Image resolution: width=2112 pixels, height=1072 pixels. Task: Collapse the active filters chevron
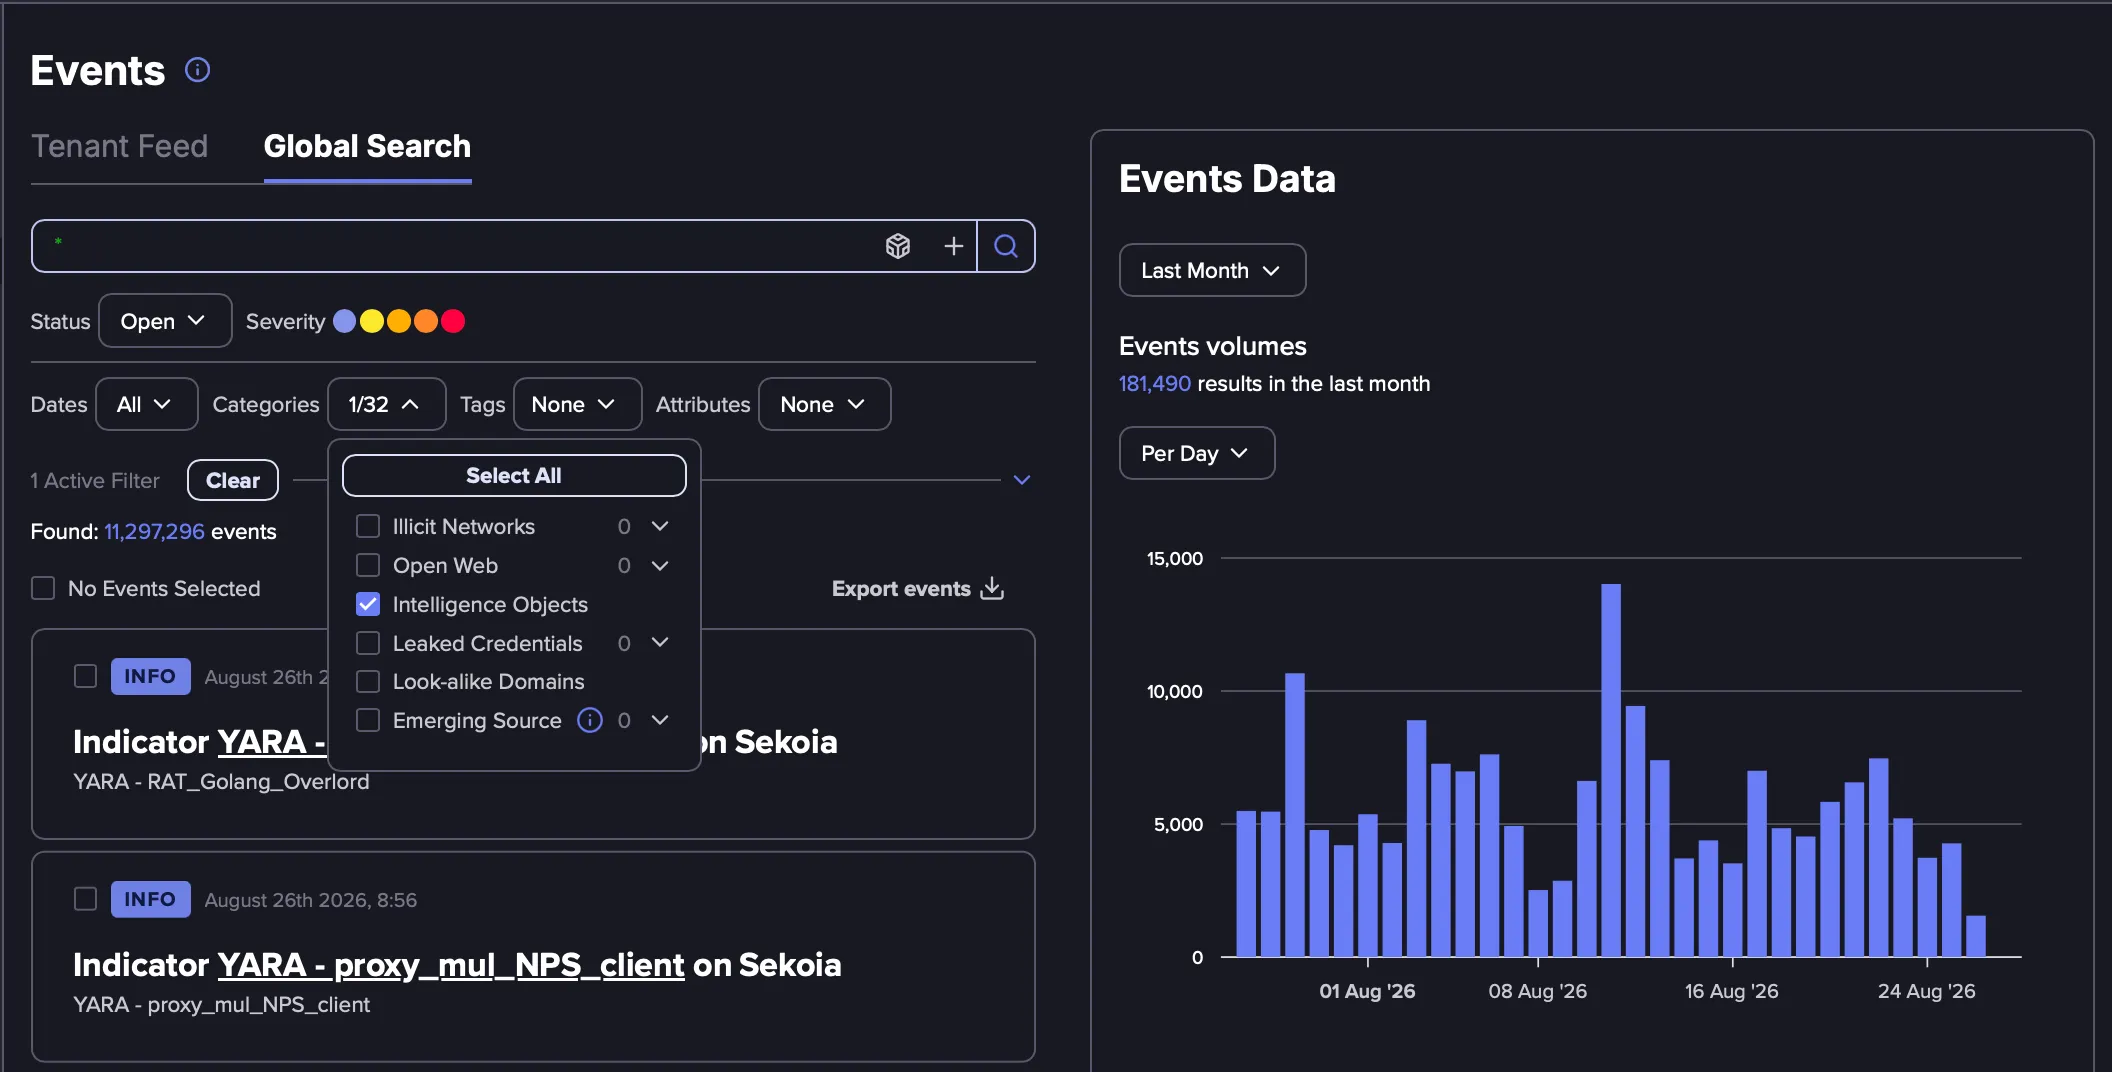1022,480
